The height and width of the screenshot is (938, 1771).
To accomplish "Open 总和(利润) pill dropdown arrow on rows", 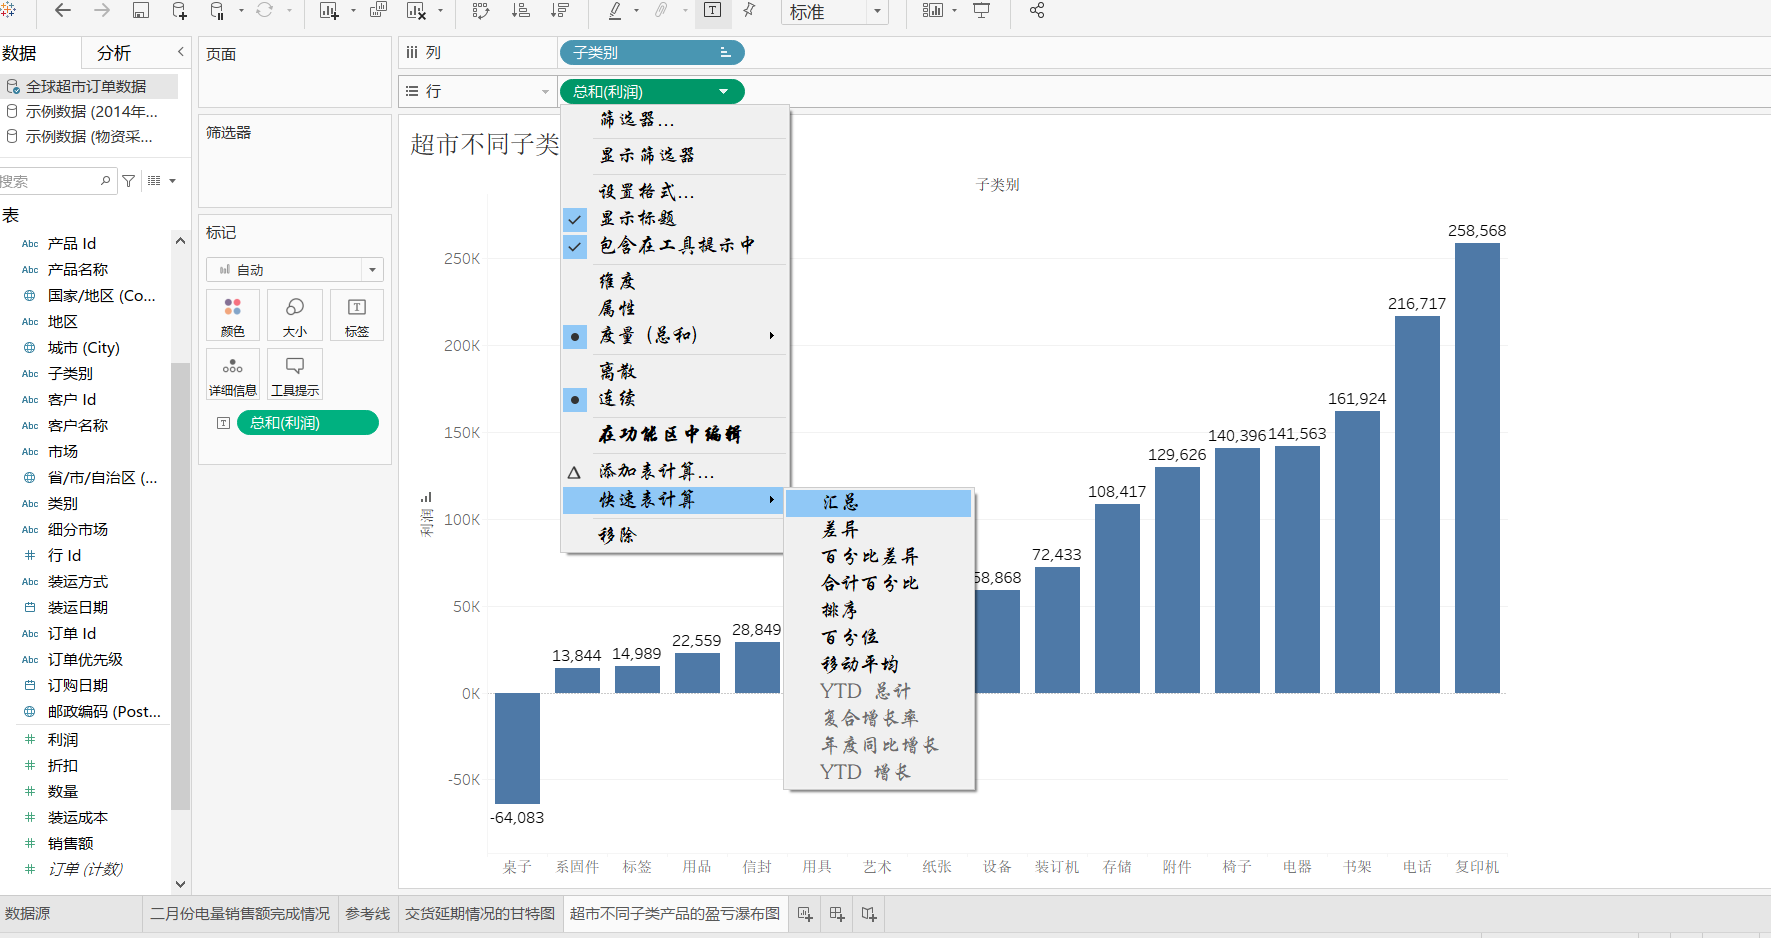I will point(724,92).
